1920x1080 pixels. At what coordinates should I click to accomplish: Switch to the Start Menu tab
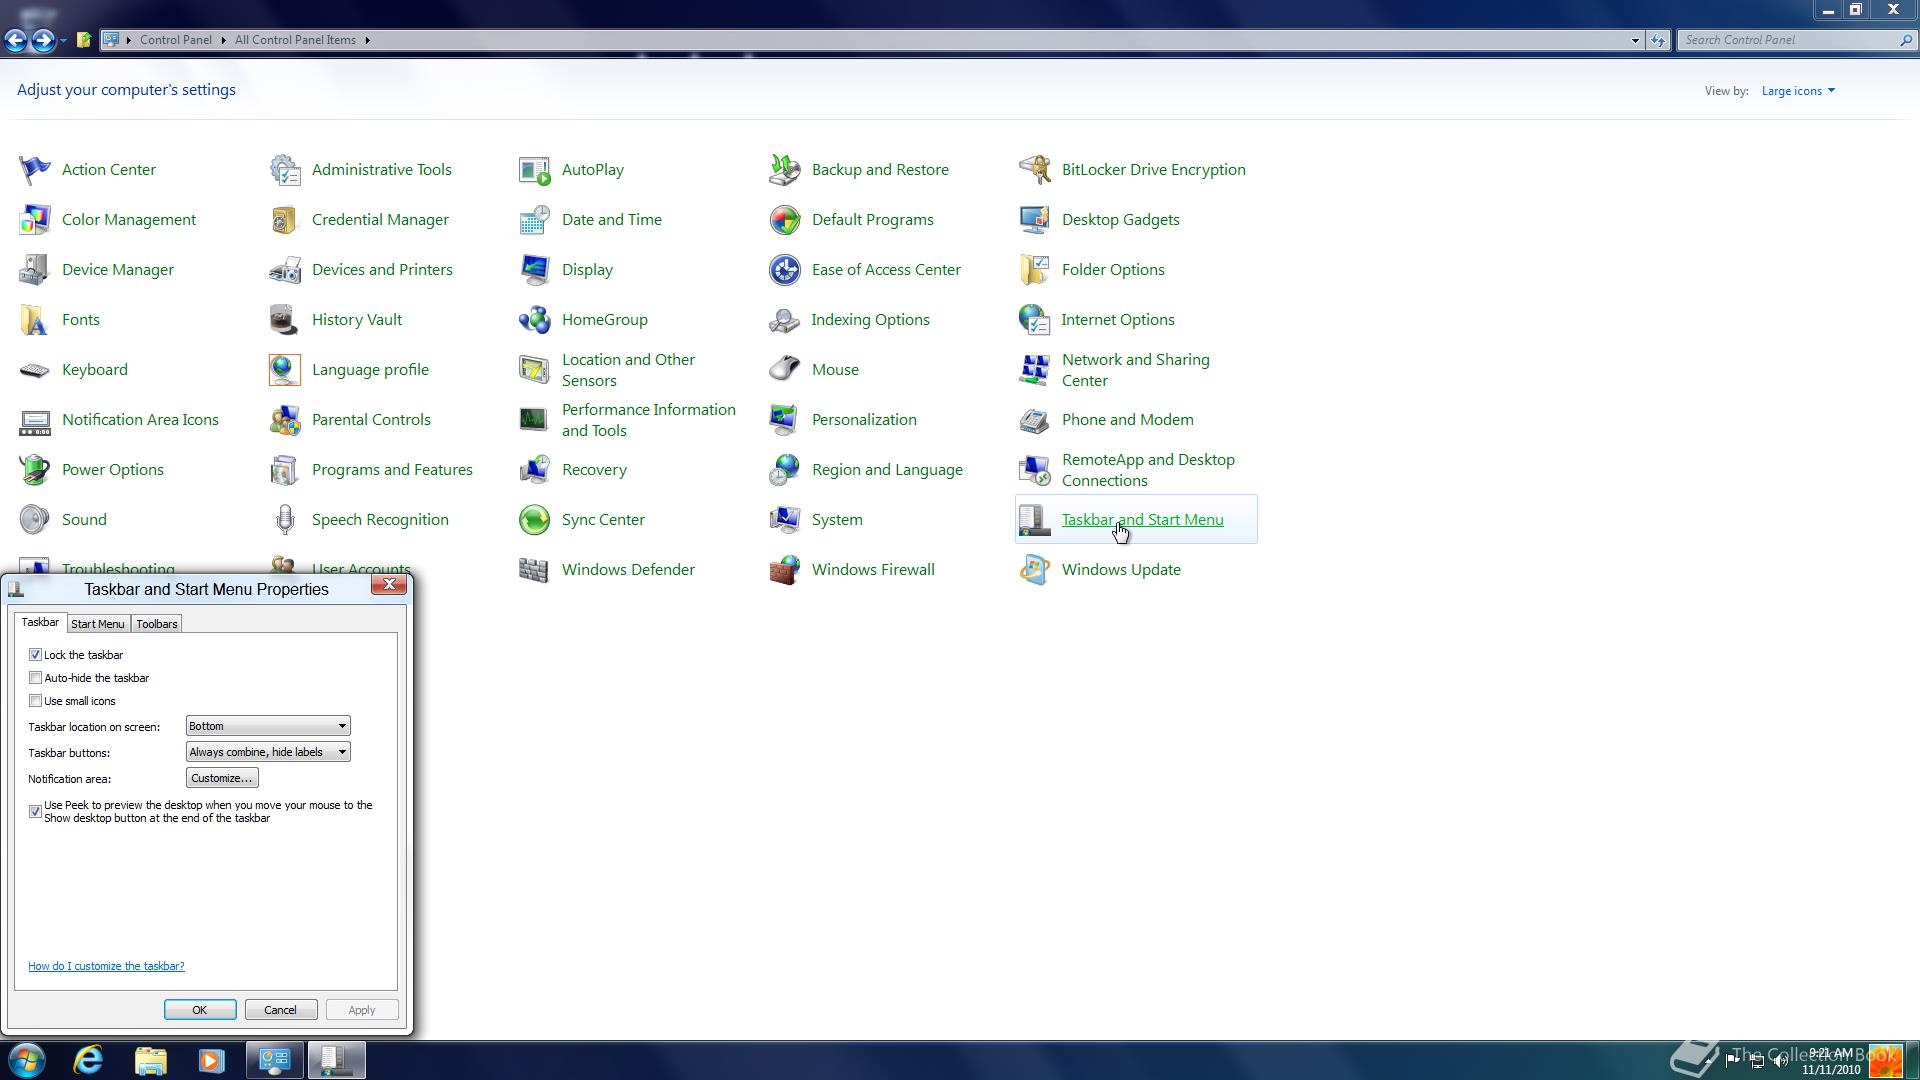click(x=98, y=624)
